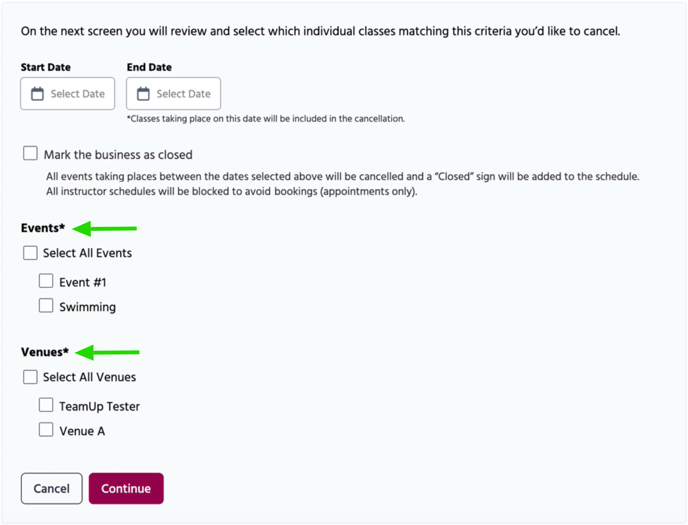Click the calendar icon in End Date field
688x525 pixels.
click(x=144, y=94)
